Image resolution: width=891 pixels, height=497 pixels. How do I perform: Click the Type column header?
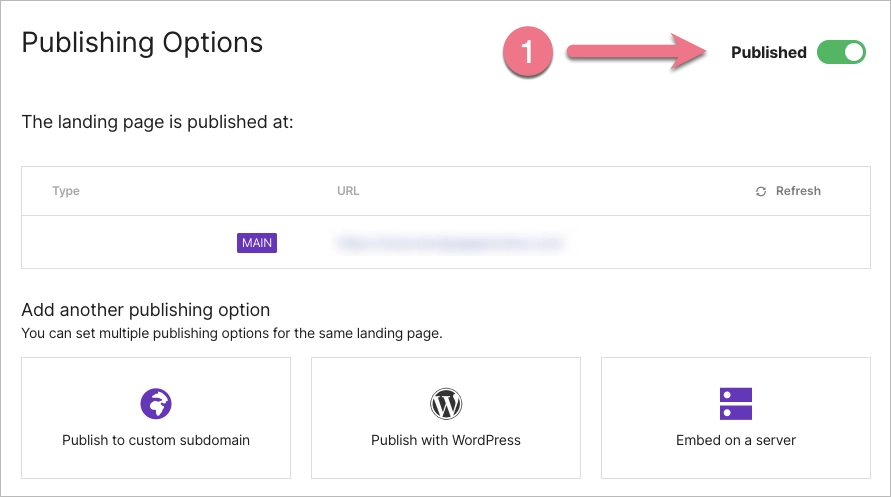[66, 191]
